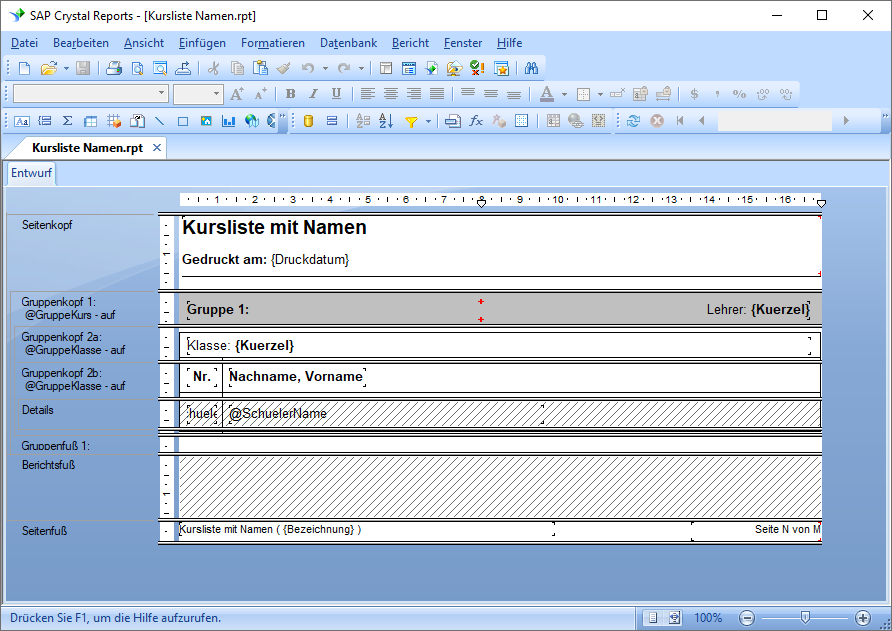Open the Bearbeiten menu

(x=81, y=43)
